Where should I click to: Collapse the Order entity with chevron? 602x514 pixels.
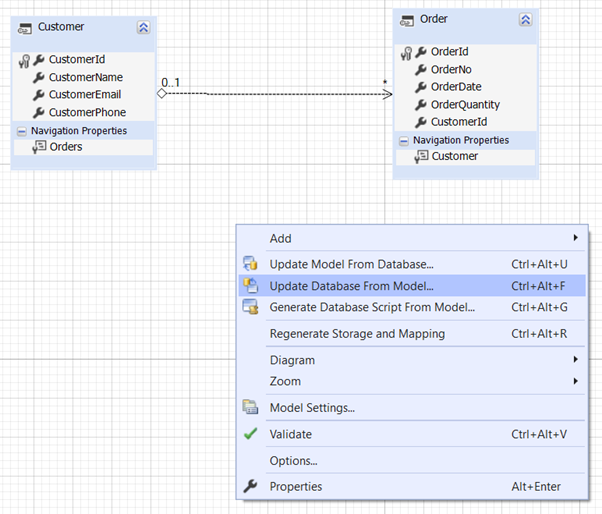(x=525, y=20)
